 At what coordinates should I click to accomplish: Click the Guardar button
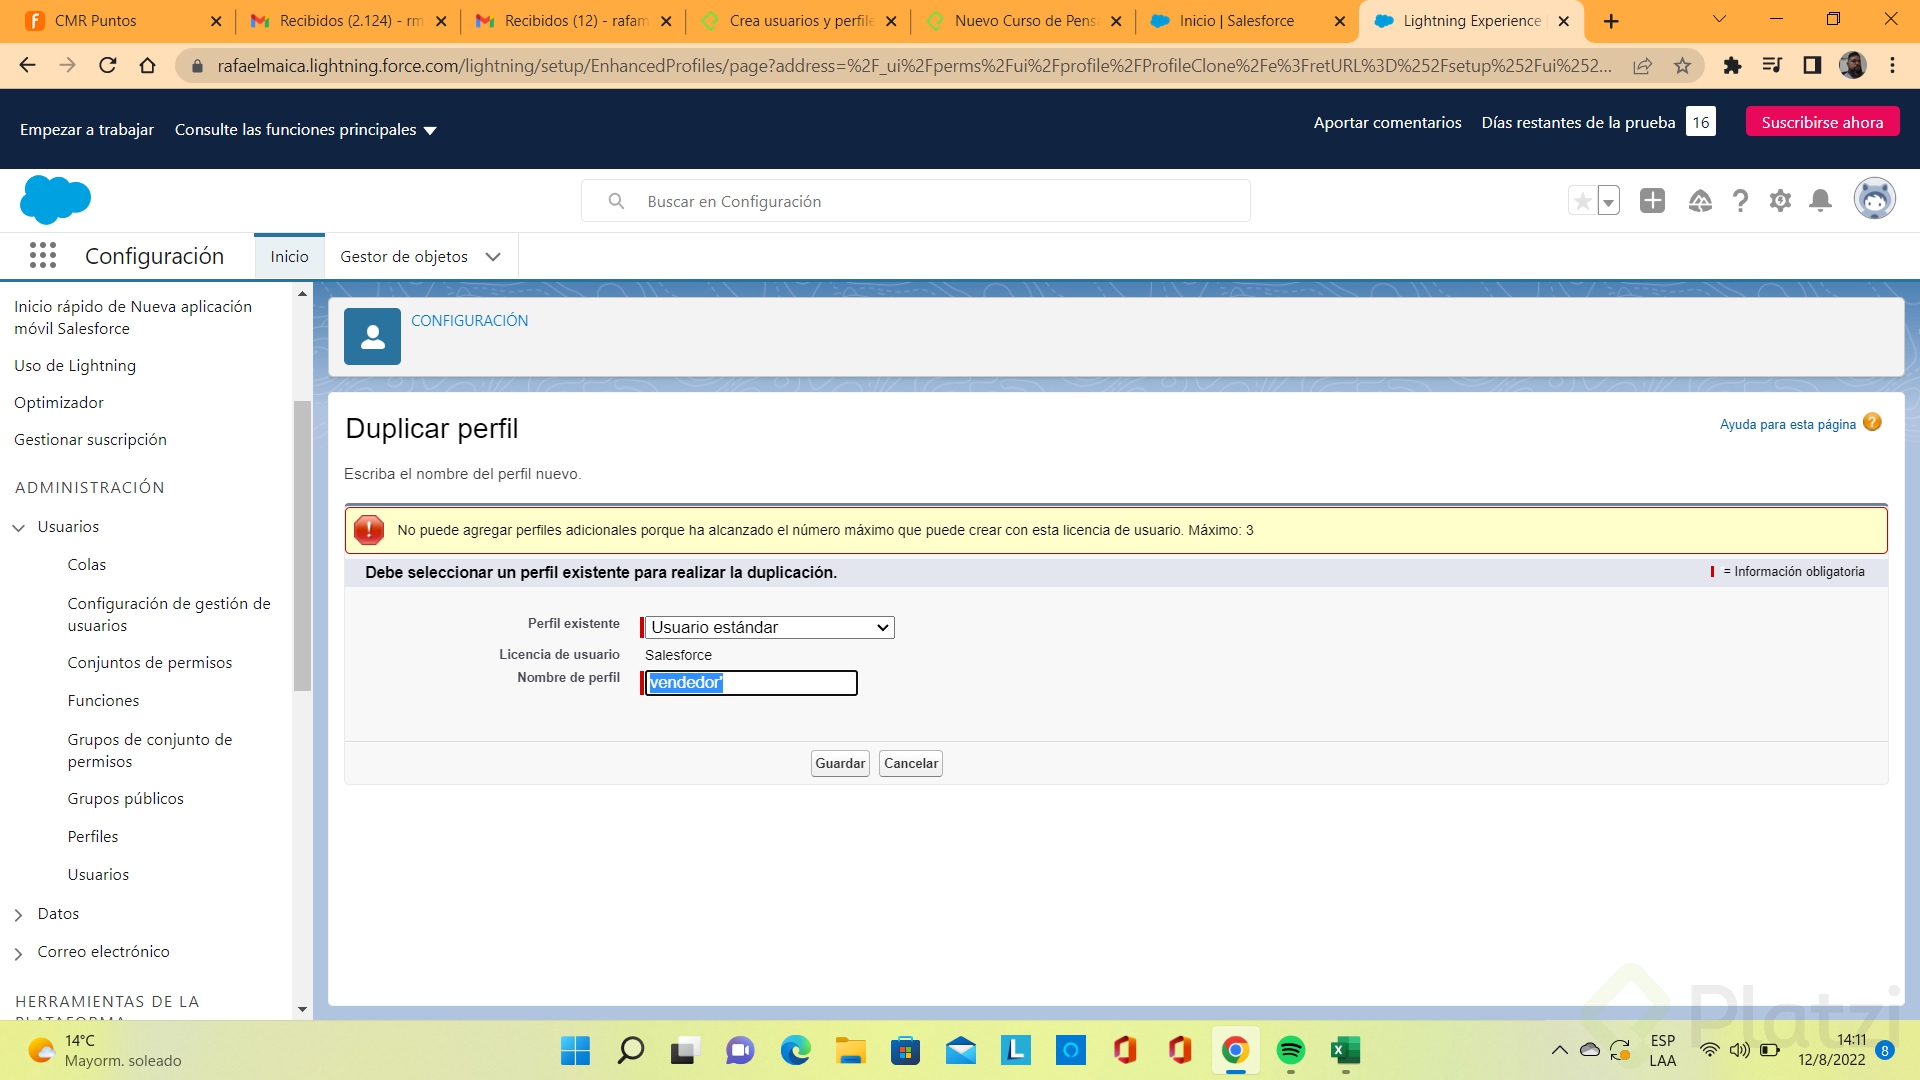(x=839, y=763)
